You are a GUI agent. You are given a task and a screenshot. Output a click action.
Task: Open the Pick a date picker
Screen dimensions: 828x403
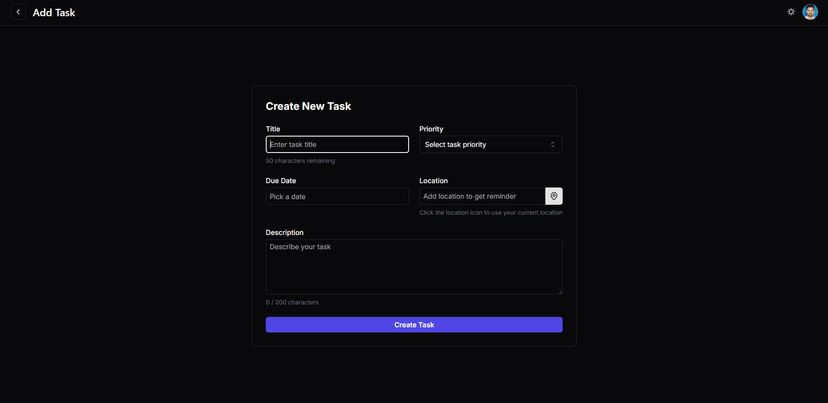[x=337, y=196]
